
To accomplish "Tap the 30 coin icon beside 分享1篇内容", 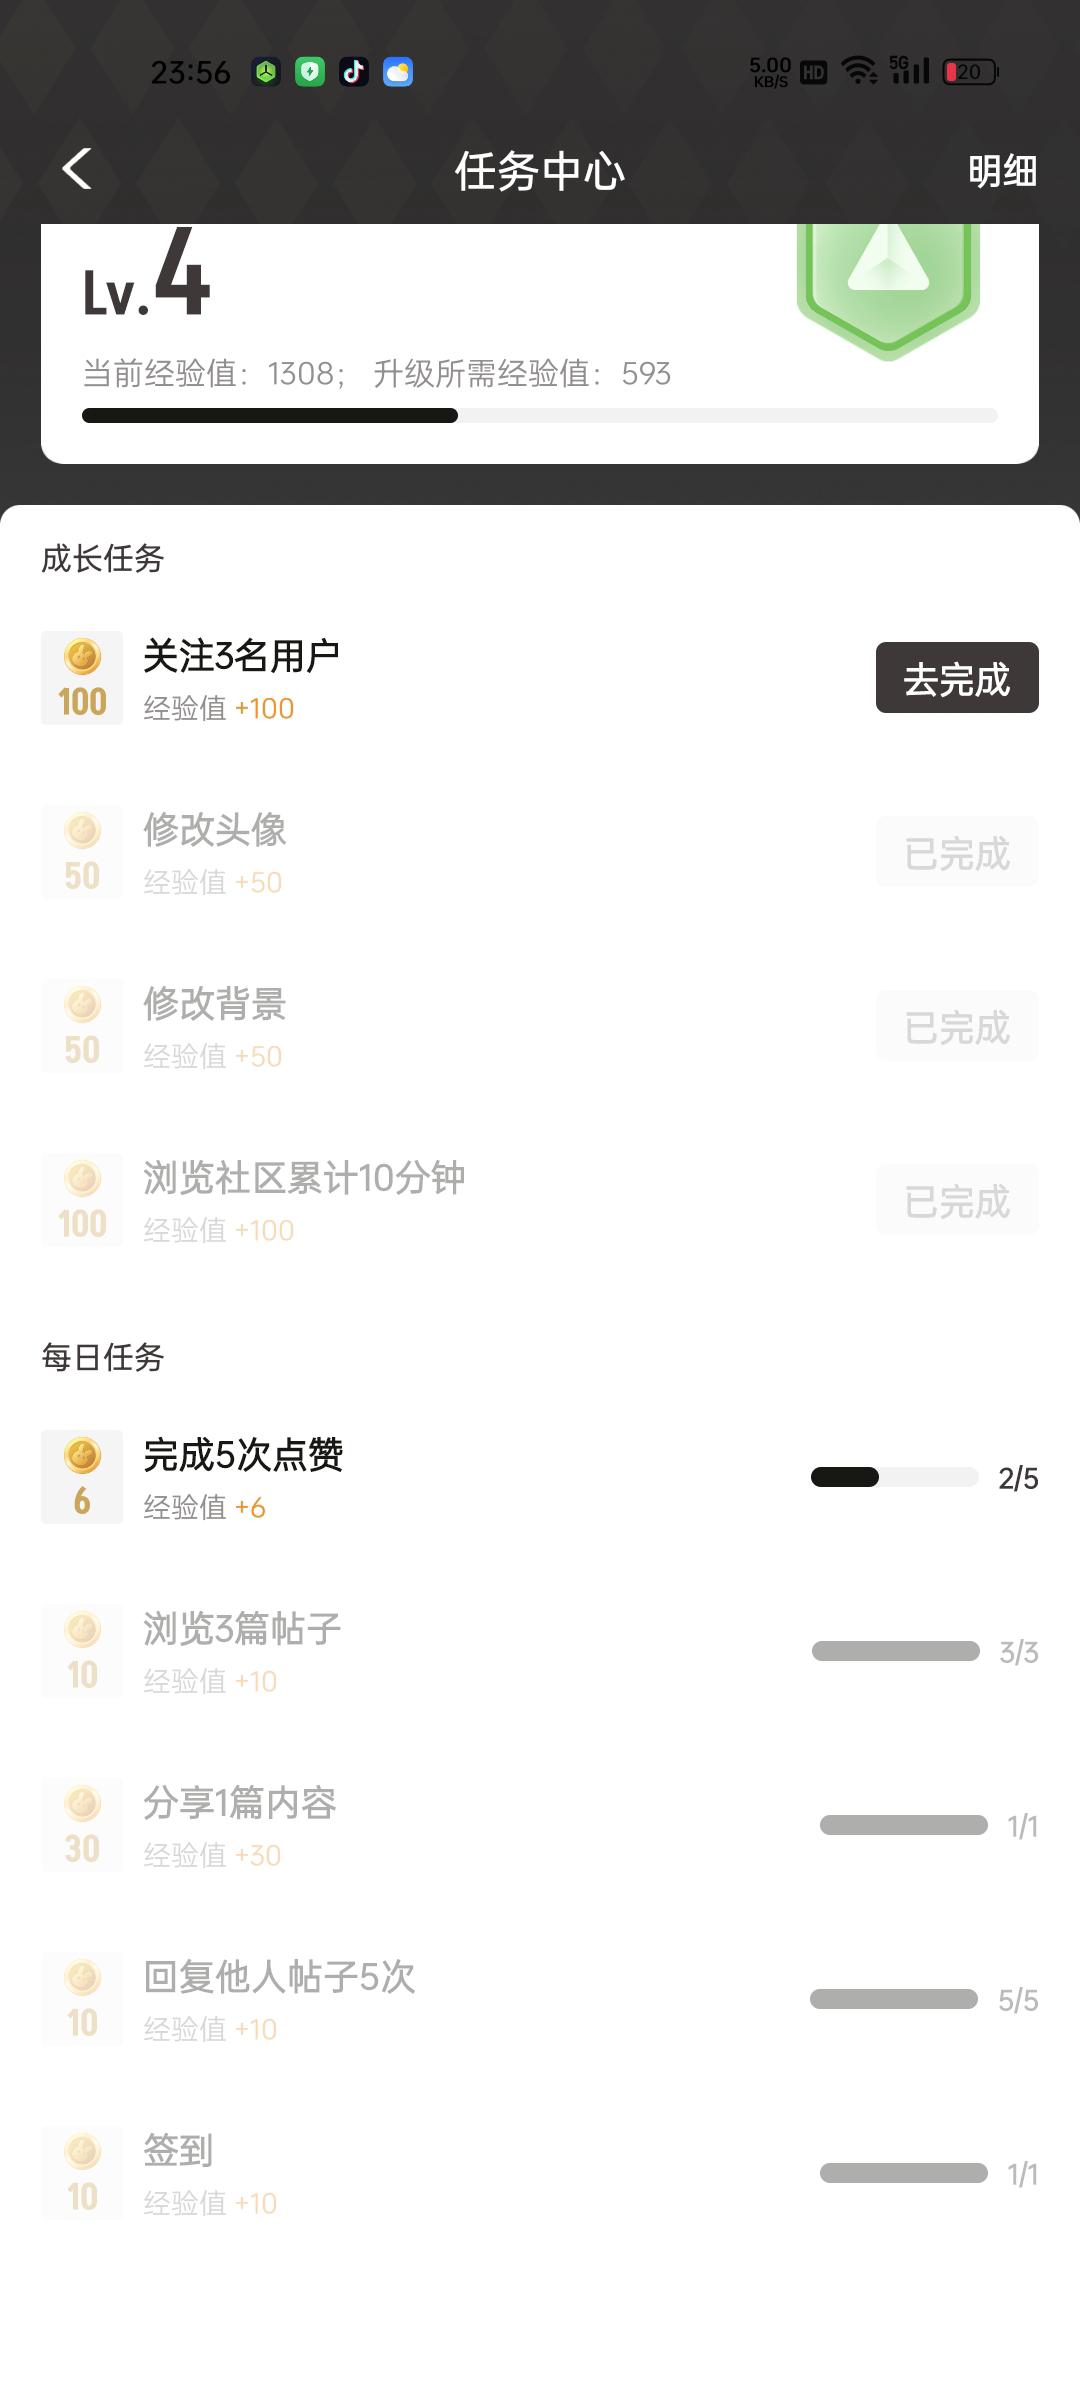I will point(82,1825).
